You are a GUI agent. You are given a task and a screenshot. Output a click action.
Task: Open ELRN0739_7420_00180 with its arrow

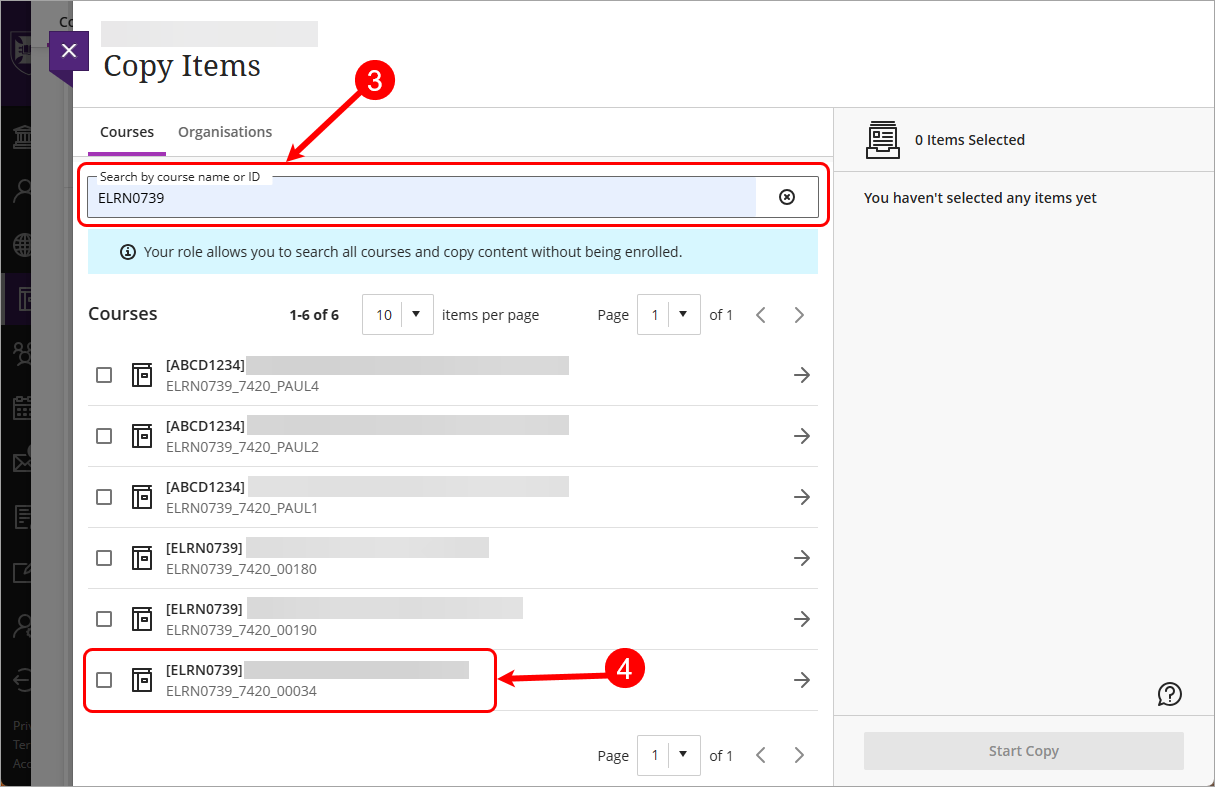click(801, 558)
